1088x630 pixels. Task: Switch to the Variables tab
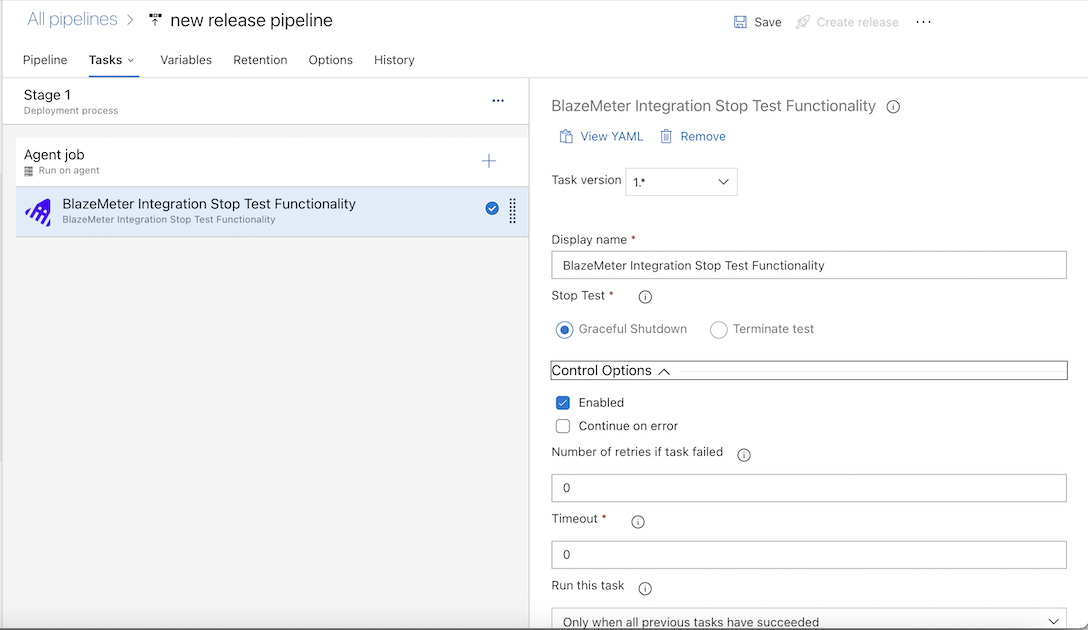coord(185,60)
